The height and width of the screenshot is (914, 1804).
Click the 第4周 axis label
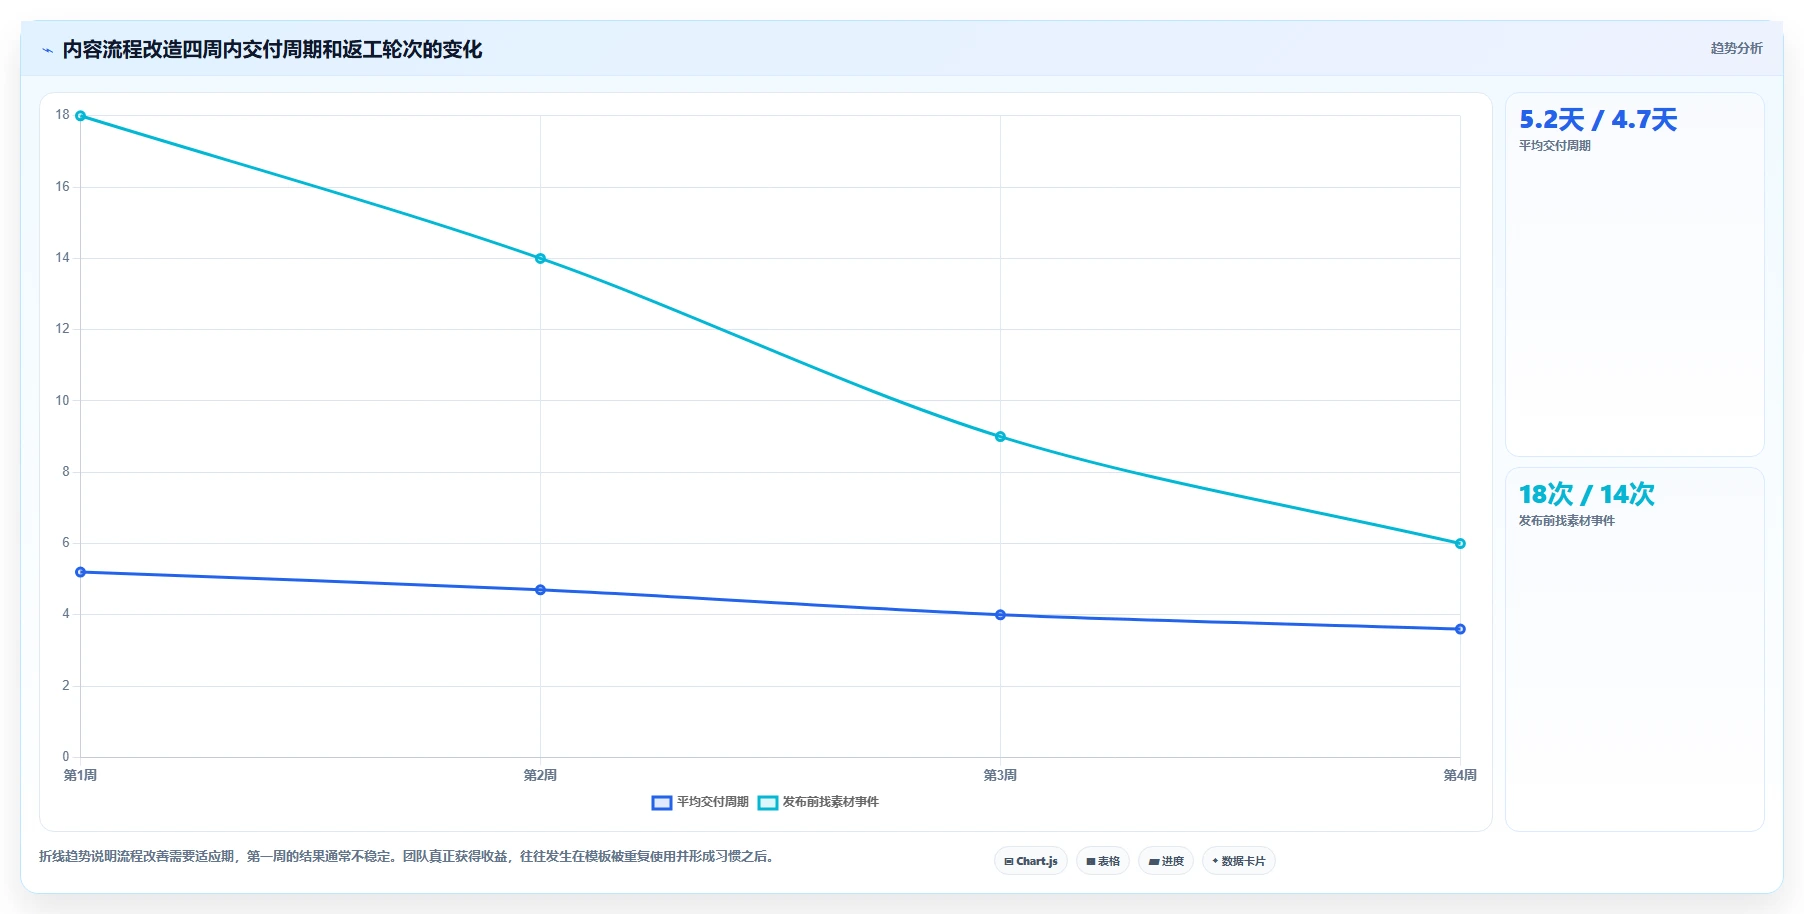[1460, 775]
